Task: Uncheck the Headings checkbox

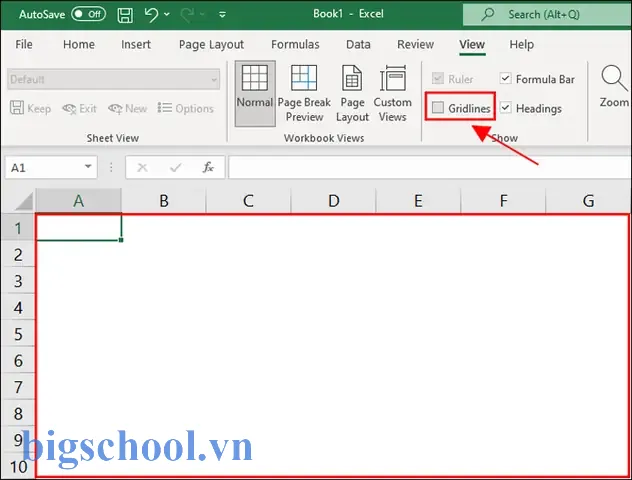Action: click(x=505, y=108)
